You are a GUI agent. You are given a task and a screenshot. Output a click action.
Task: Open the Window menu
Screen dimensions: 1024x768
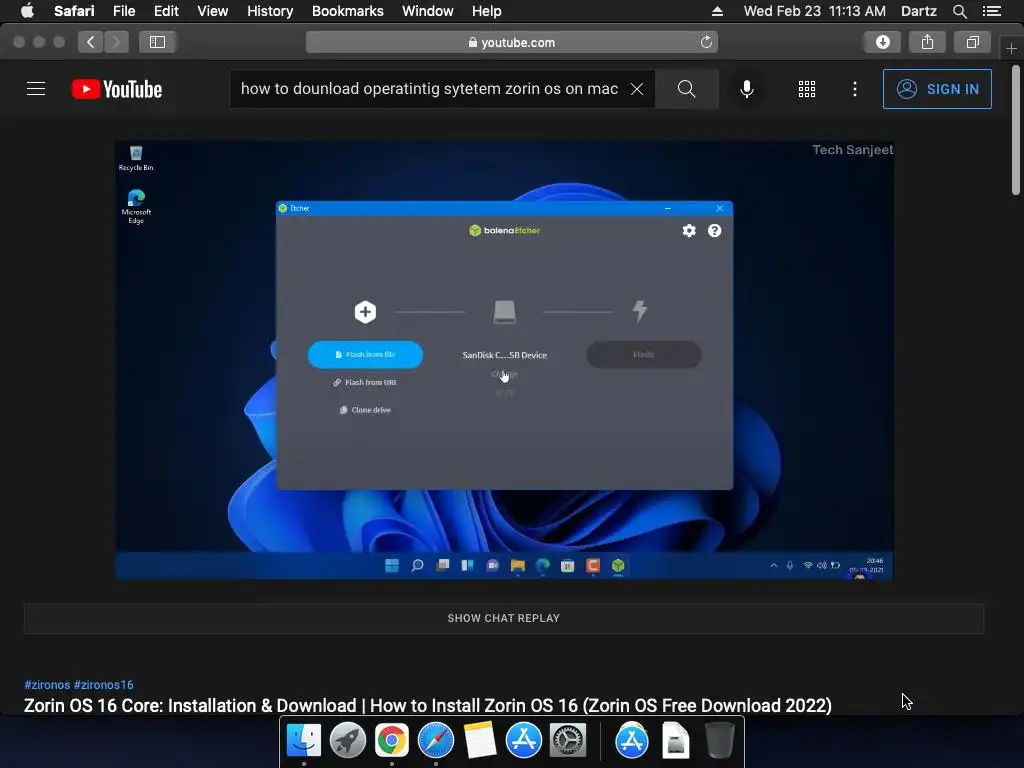[x=428, y=11]
